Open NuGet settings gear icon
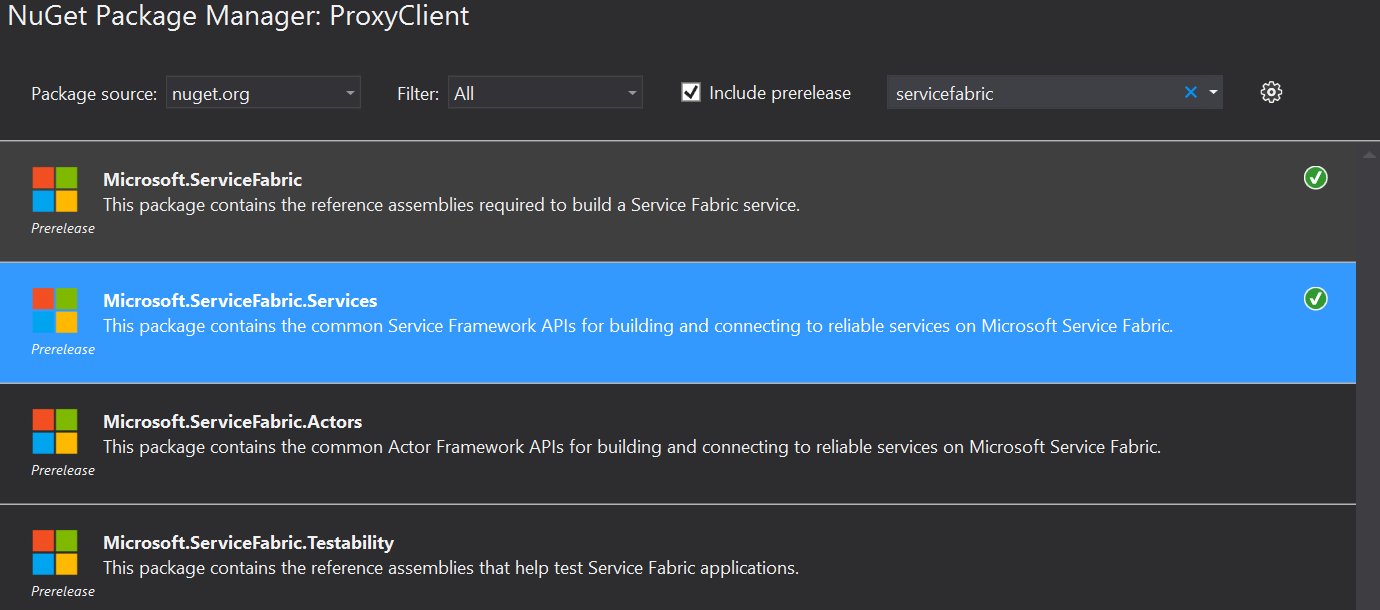1380x610 pixels. pyautogui.click(x=1271, y=93)
